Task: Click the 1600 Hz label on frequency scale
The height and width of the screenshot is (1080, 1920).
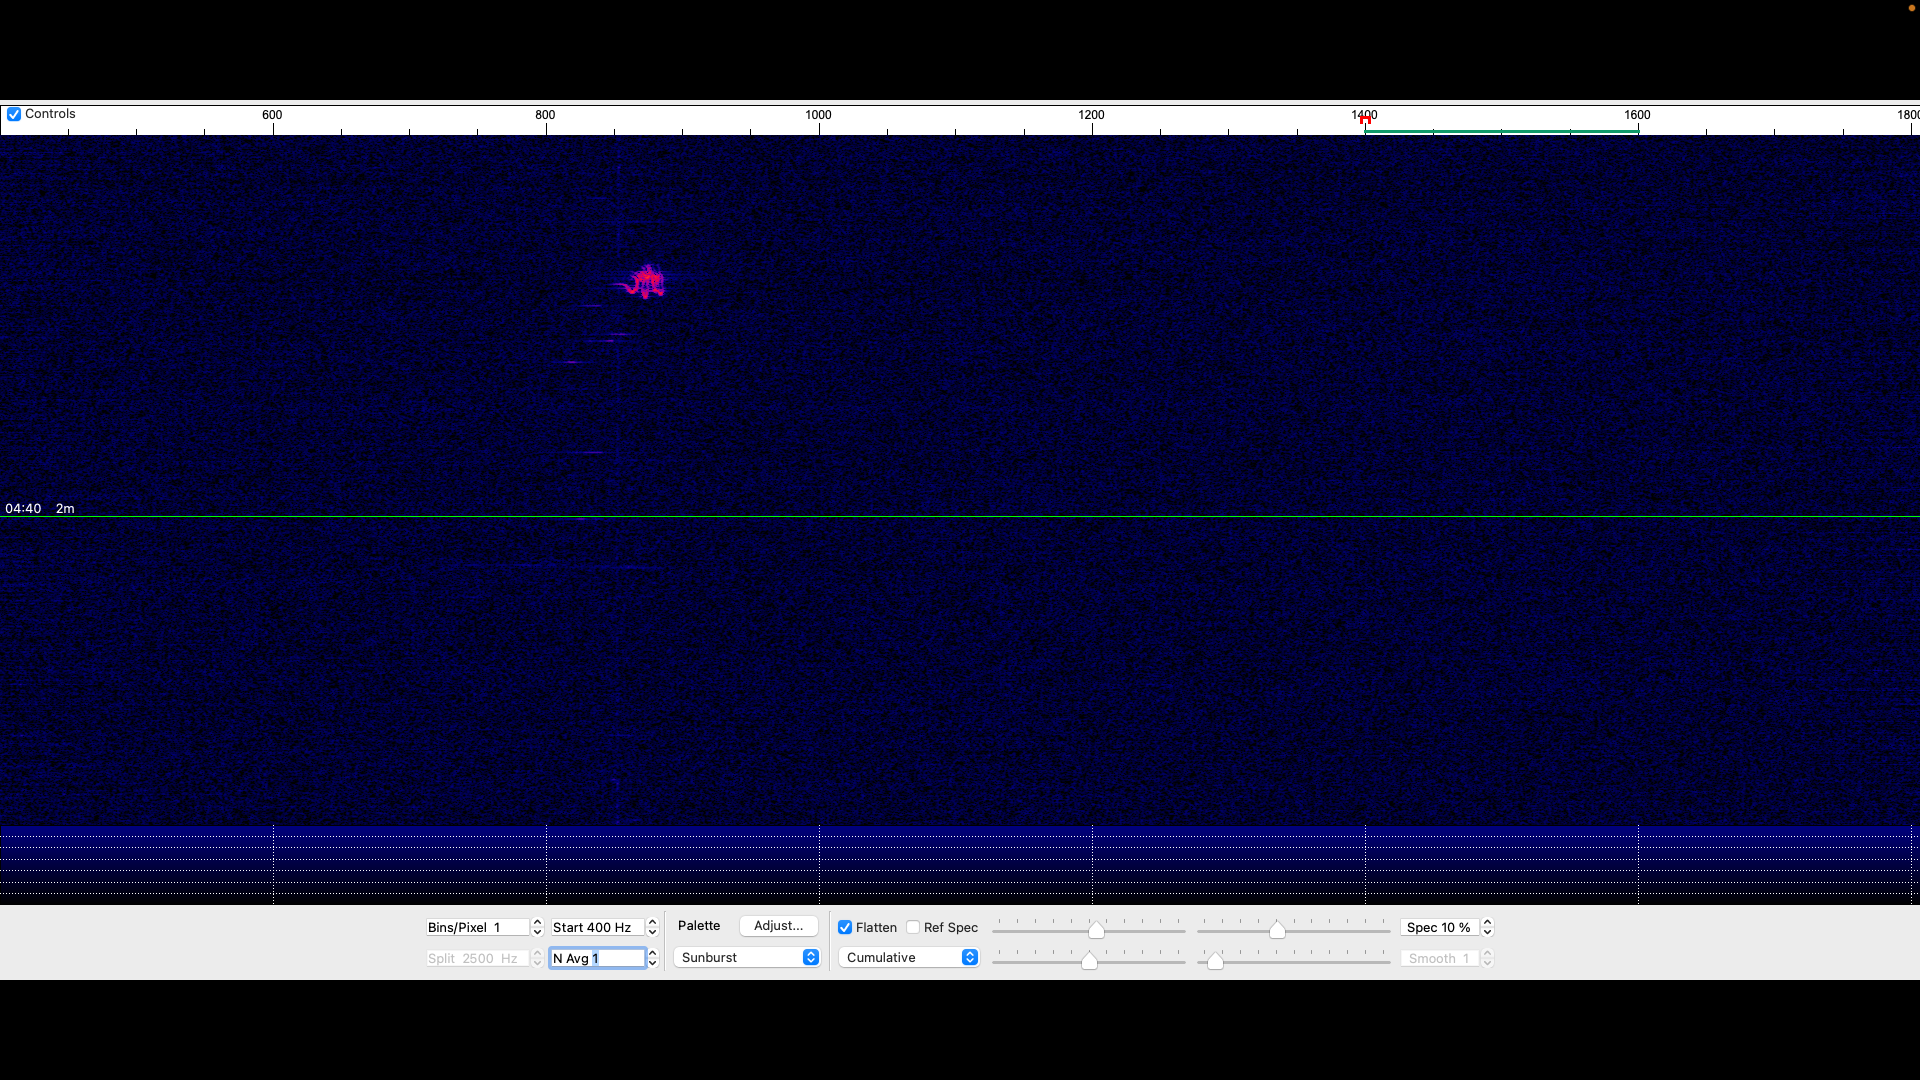Action: (1637, 115)
